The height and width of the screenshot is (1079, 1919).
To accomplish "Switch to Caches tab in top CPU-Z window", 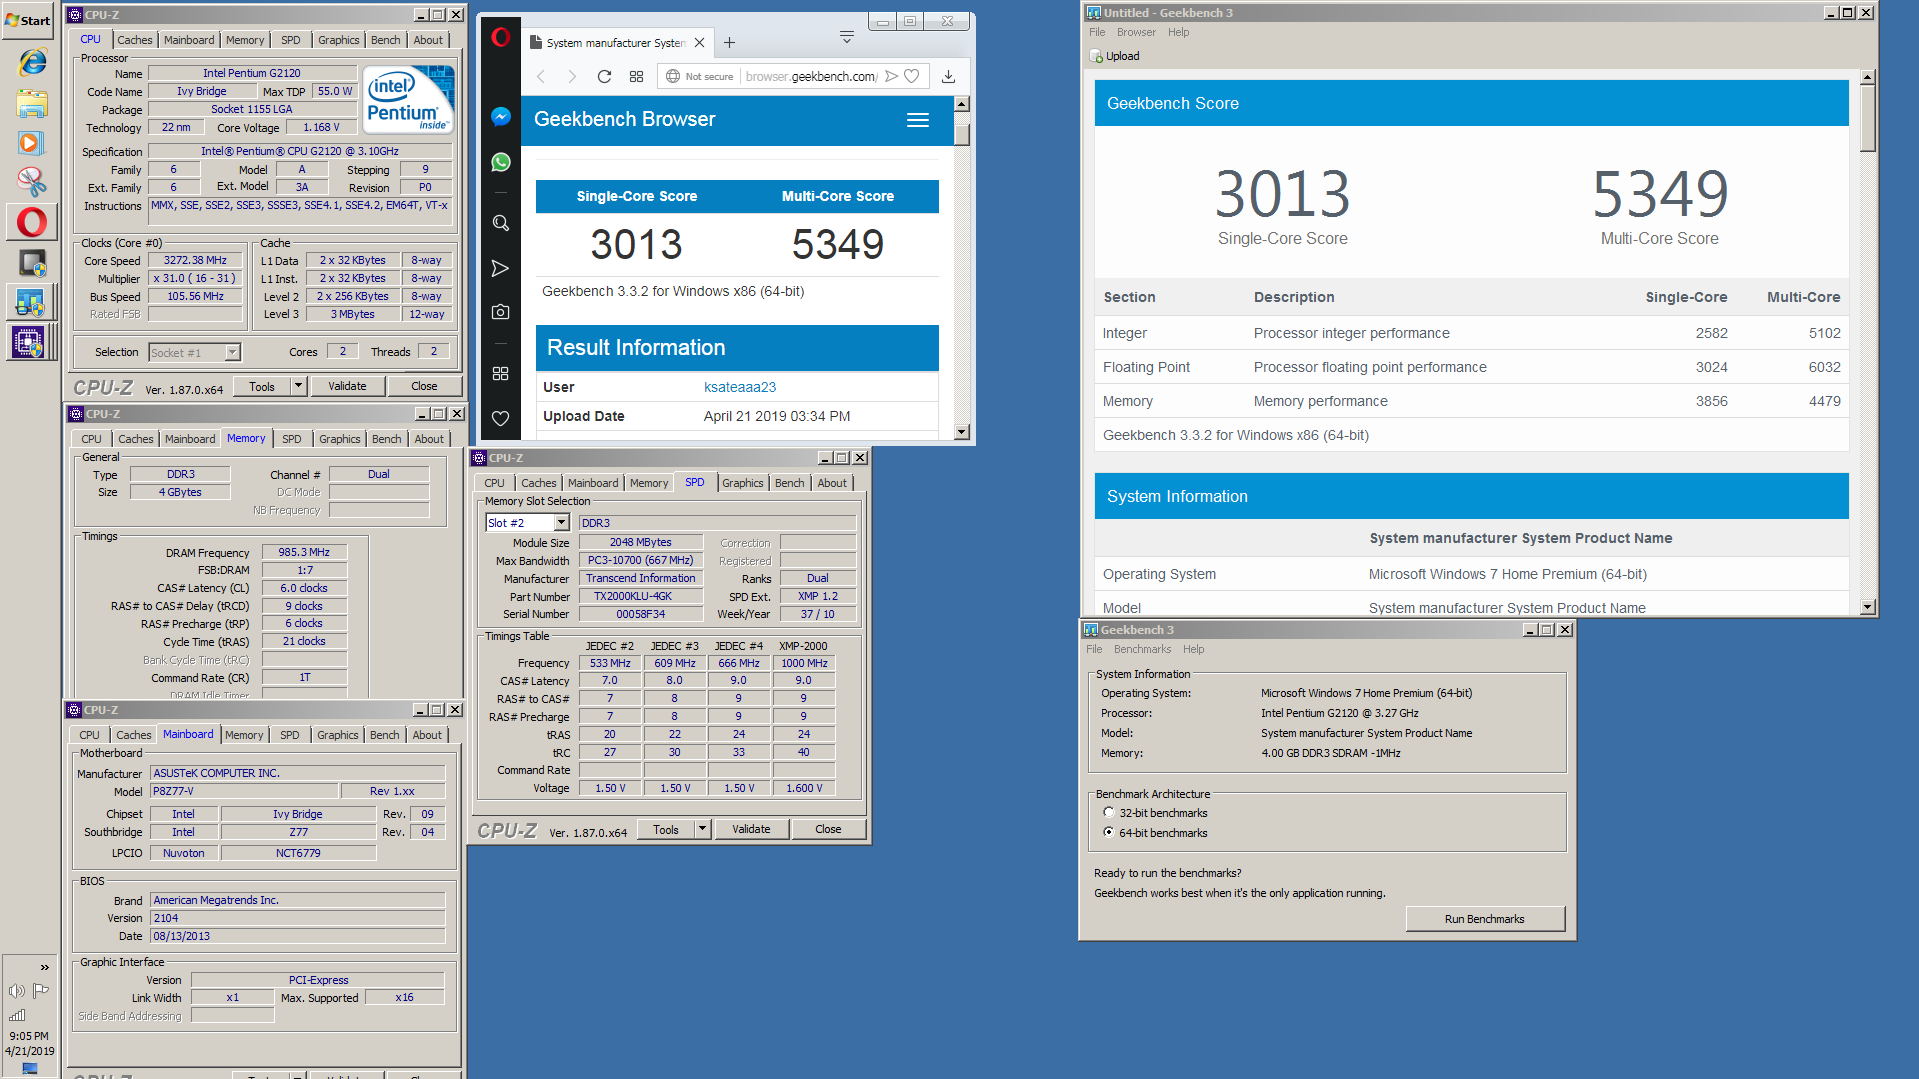I will pos(135,40).
